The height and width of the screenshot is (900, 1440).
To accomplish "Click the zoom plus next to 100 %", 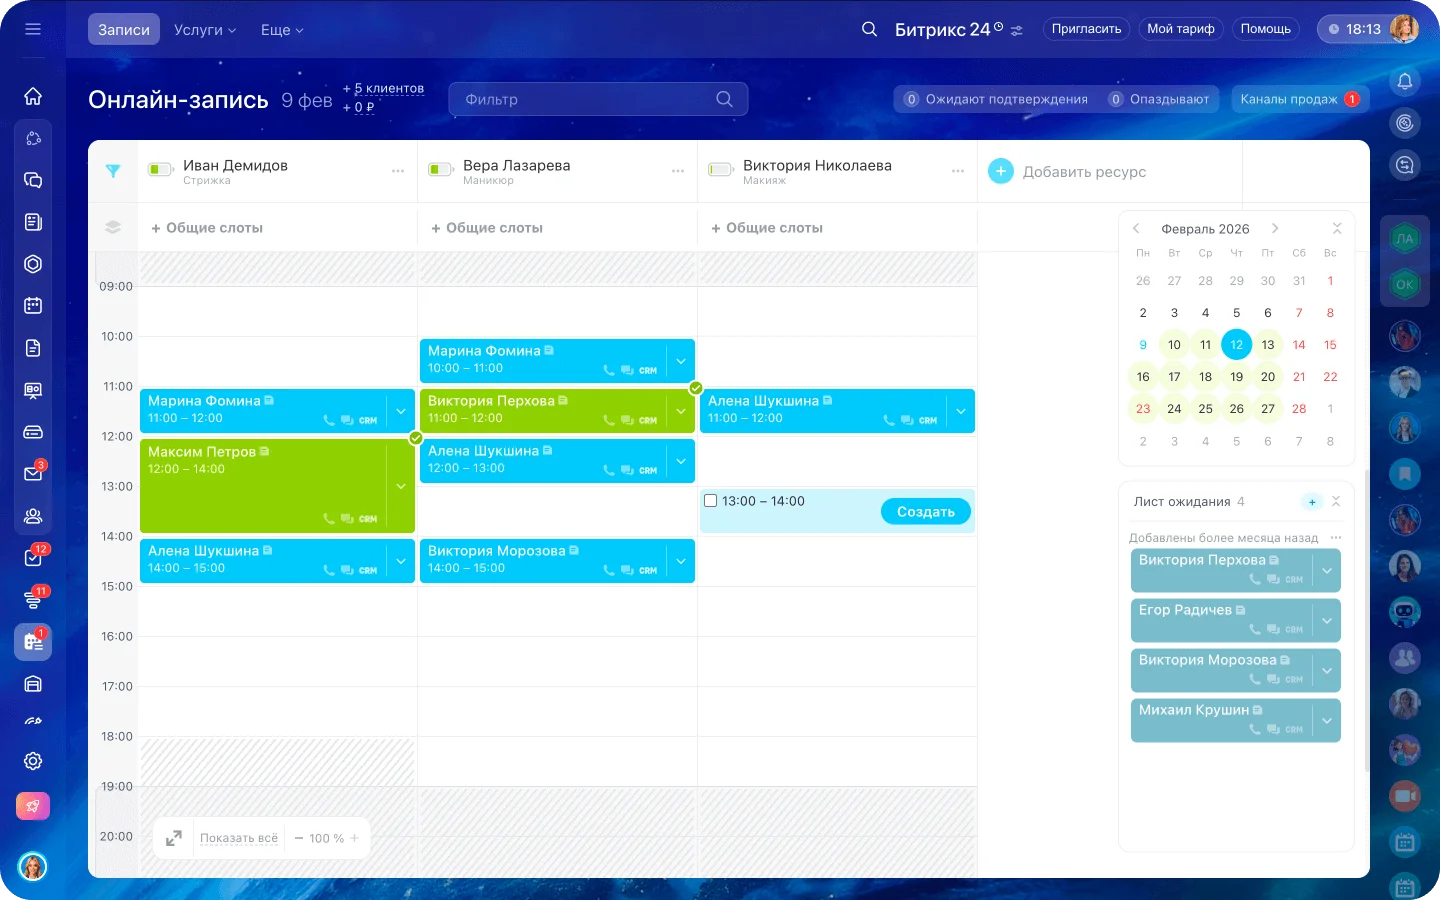I will (x=354, y=838).
